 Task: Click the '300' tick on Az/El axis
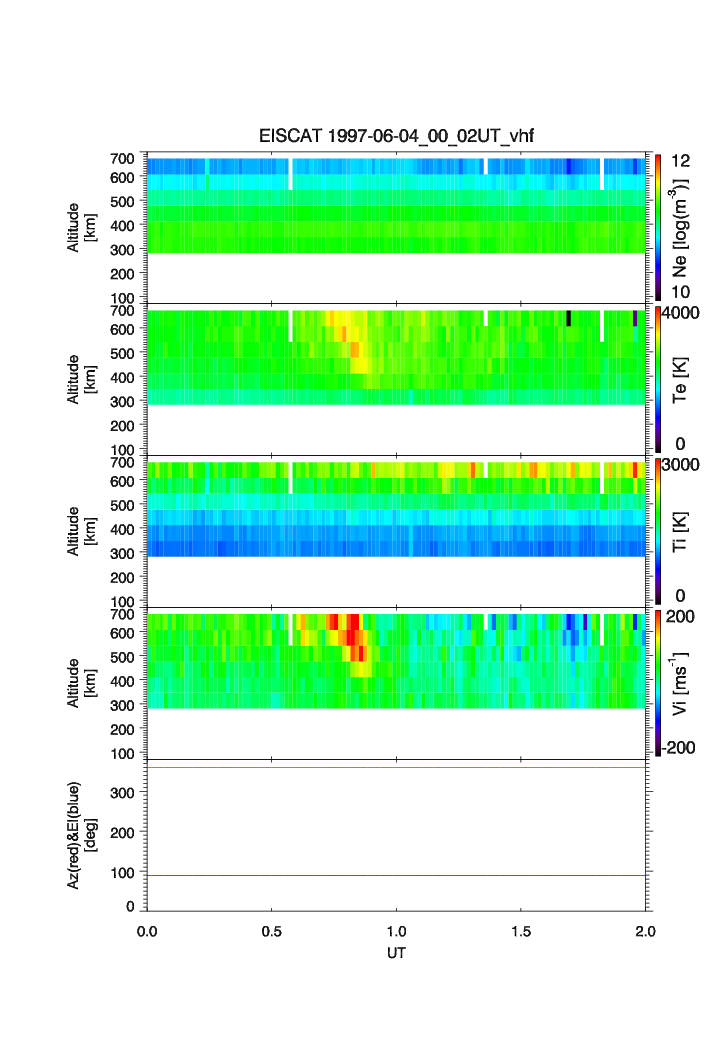coord(122,793)
